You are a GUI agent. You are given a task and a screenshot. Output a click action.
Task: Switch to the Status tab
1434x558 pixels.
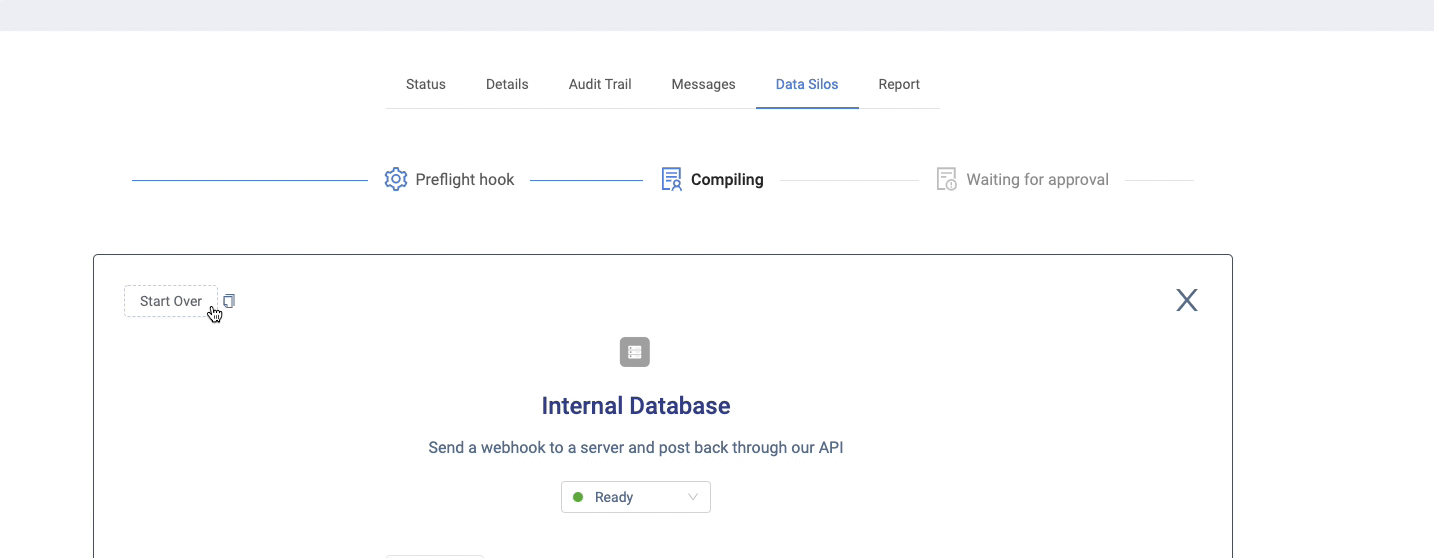point(425,84)
